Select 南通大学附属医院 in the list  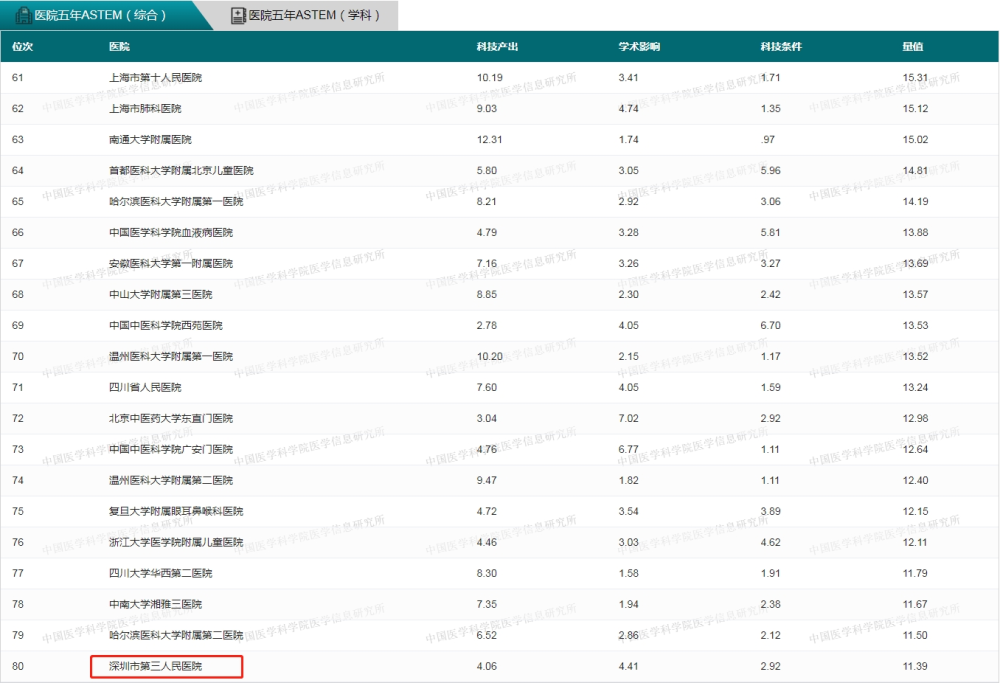click(x=151, y=140)
